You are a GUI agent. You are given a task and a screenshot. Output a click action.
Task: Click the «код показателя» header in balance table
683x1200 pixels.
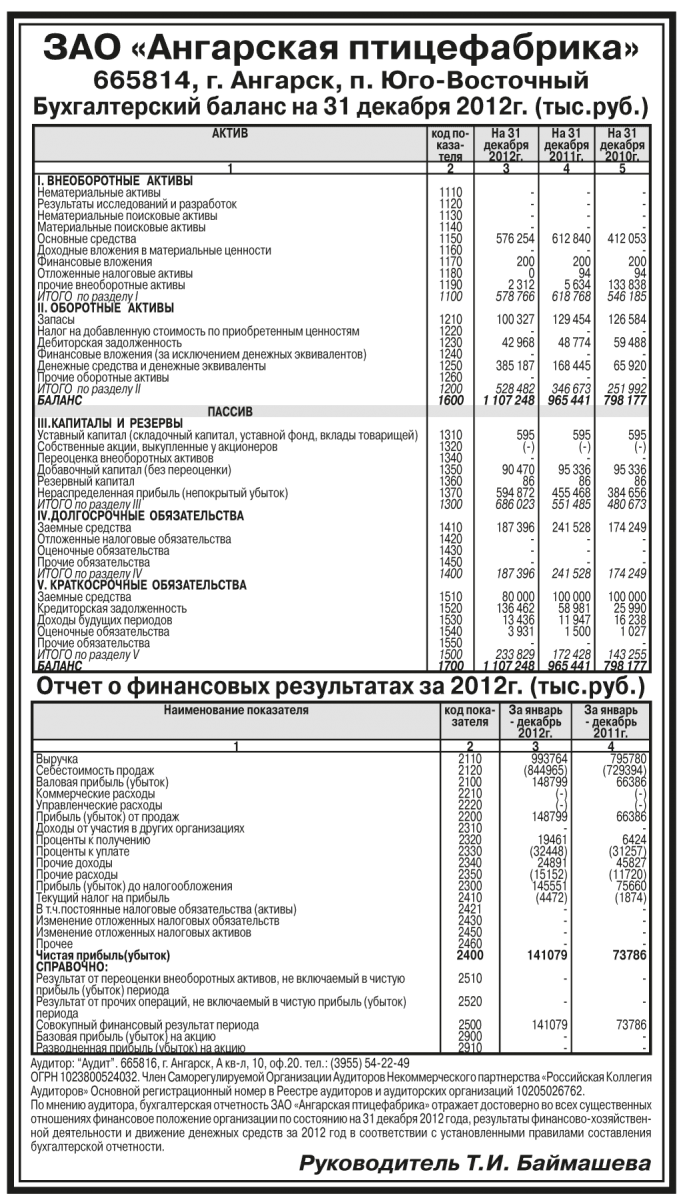pyautogui.click(x=450, y=144)
